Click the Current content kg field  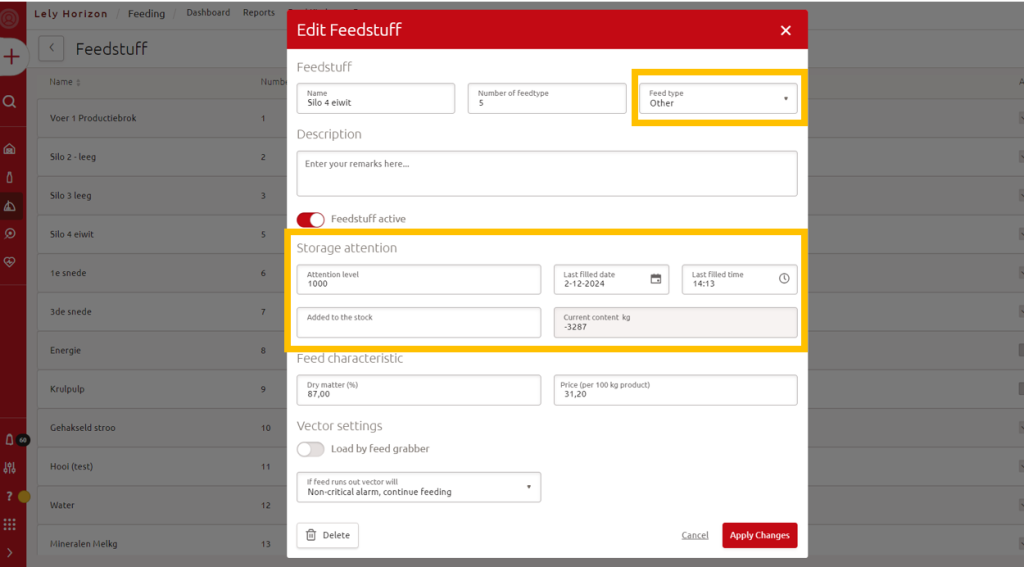coord(675,322)
